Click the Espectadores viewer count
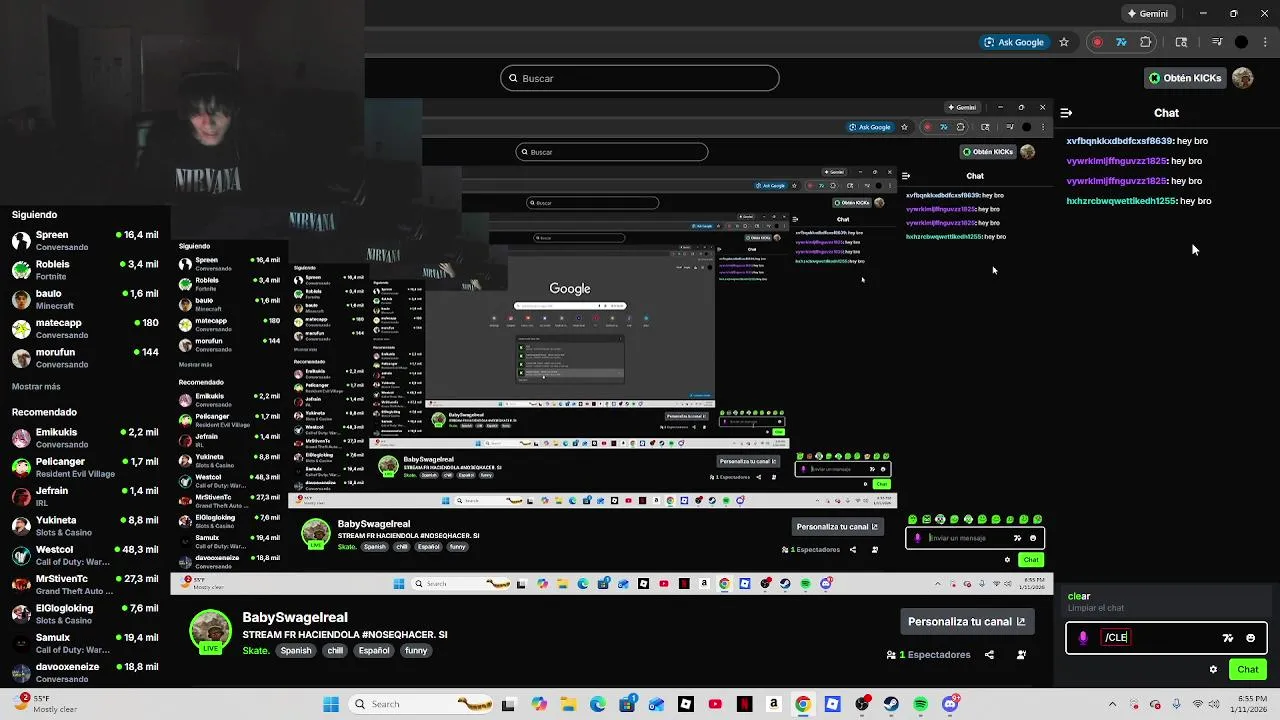Image resolution: width=1280 pixels, height=720 pixels. (x=928, y=655)
